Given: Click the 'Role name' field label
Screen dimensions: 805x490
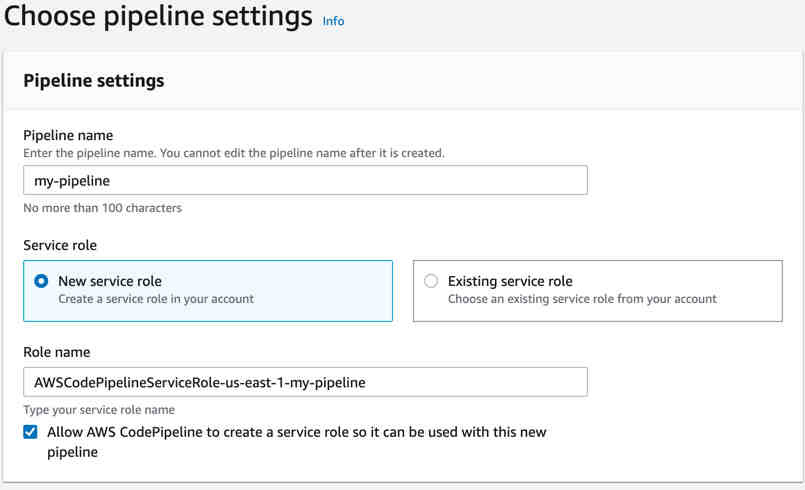Looking at the screenshot, I should pyautogui.click(x=57, y=351).
